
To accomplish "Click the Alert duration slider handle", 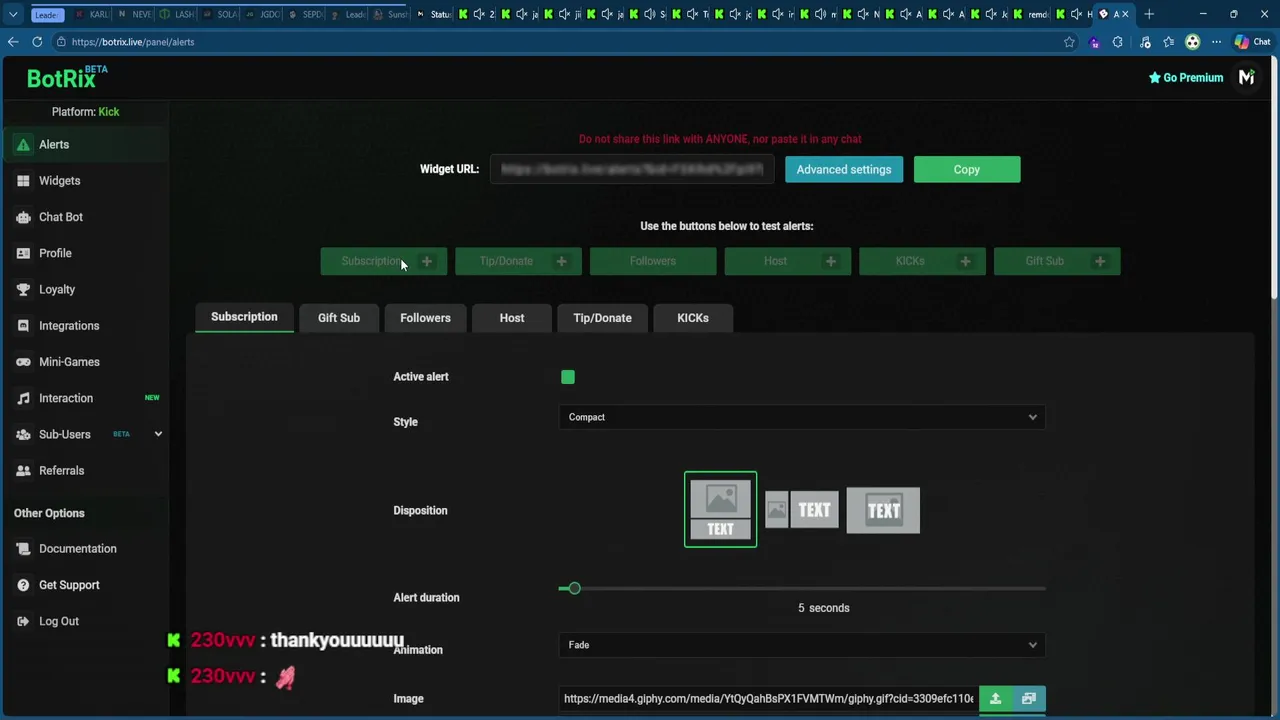I will point(574,588).
